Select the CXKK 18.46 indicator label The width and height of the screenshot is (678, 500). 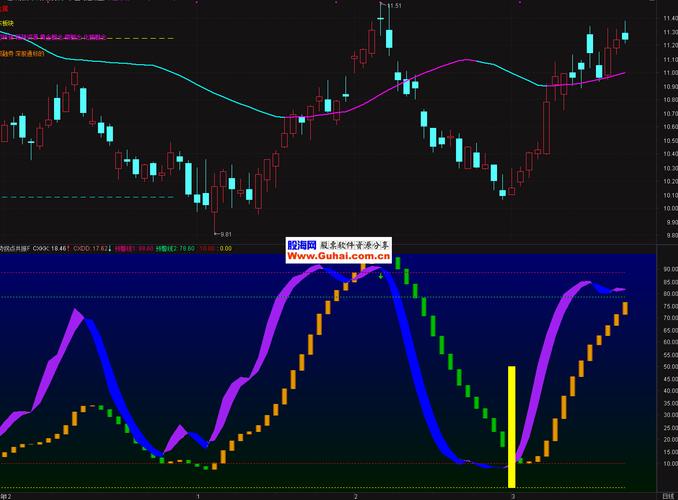click(49, 247)
